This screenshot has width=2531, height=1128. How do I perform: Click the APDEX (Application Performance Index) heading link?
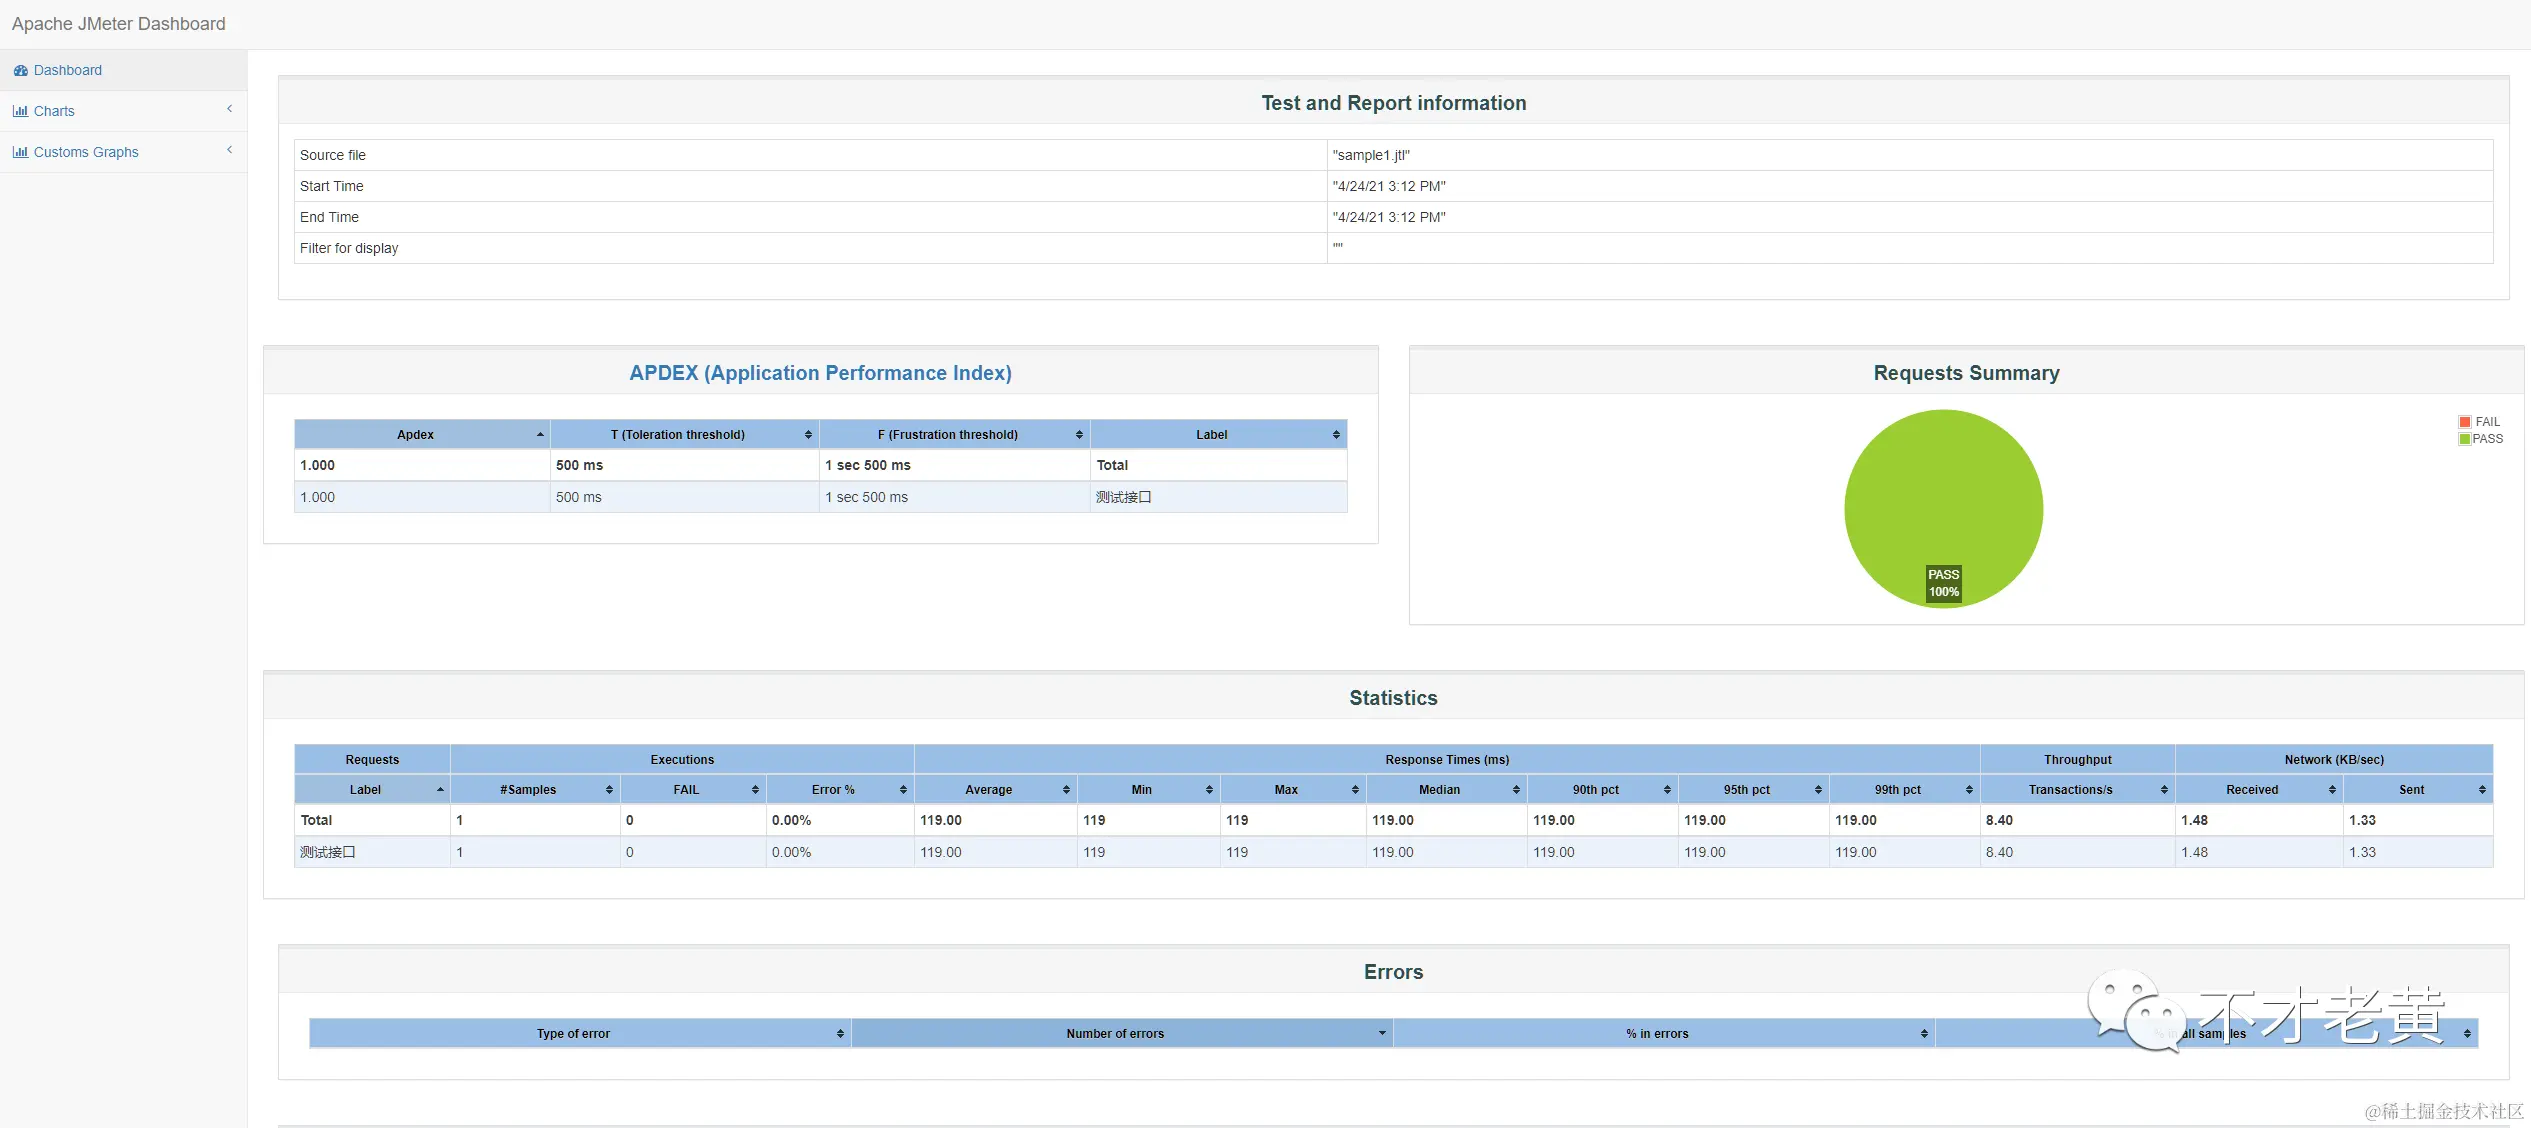pyautogui.click(x=820, y=373)
